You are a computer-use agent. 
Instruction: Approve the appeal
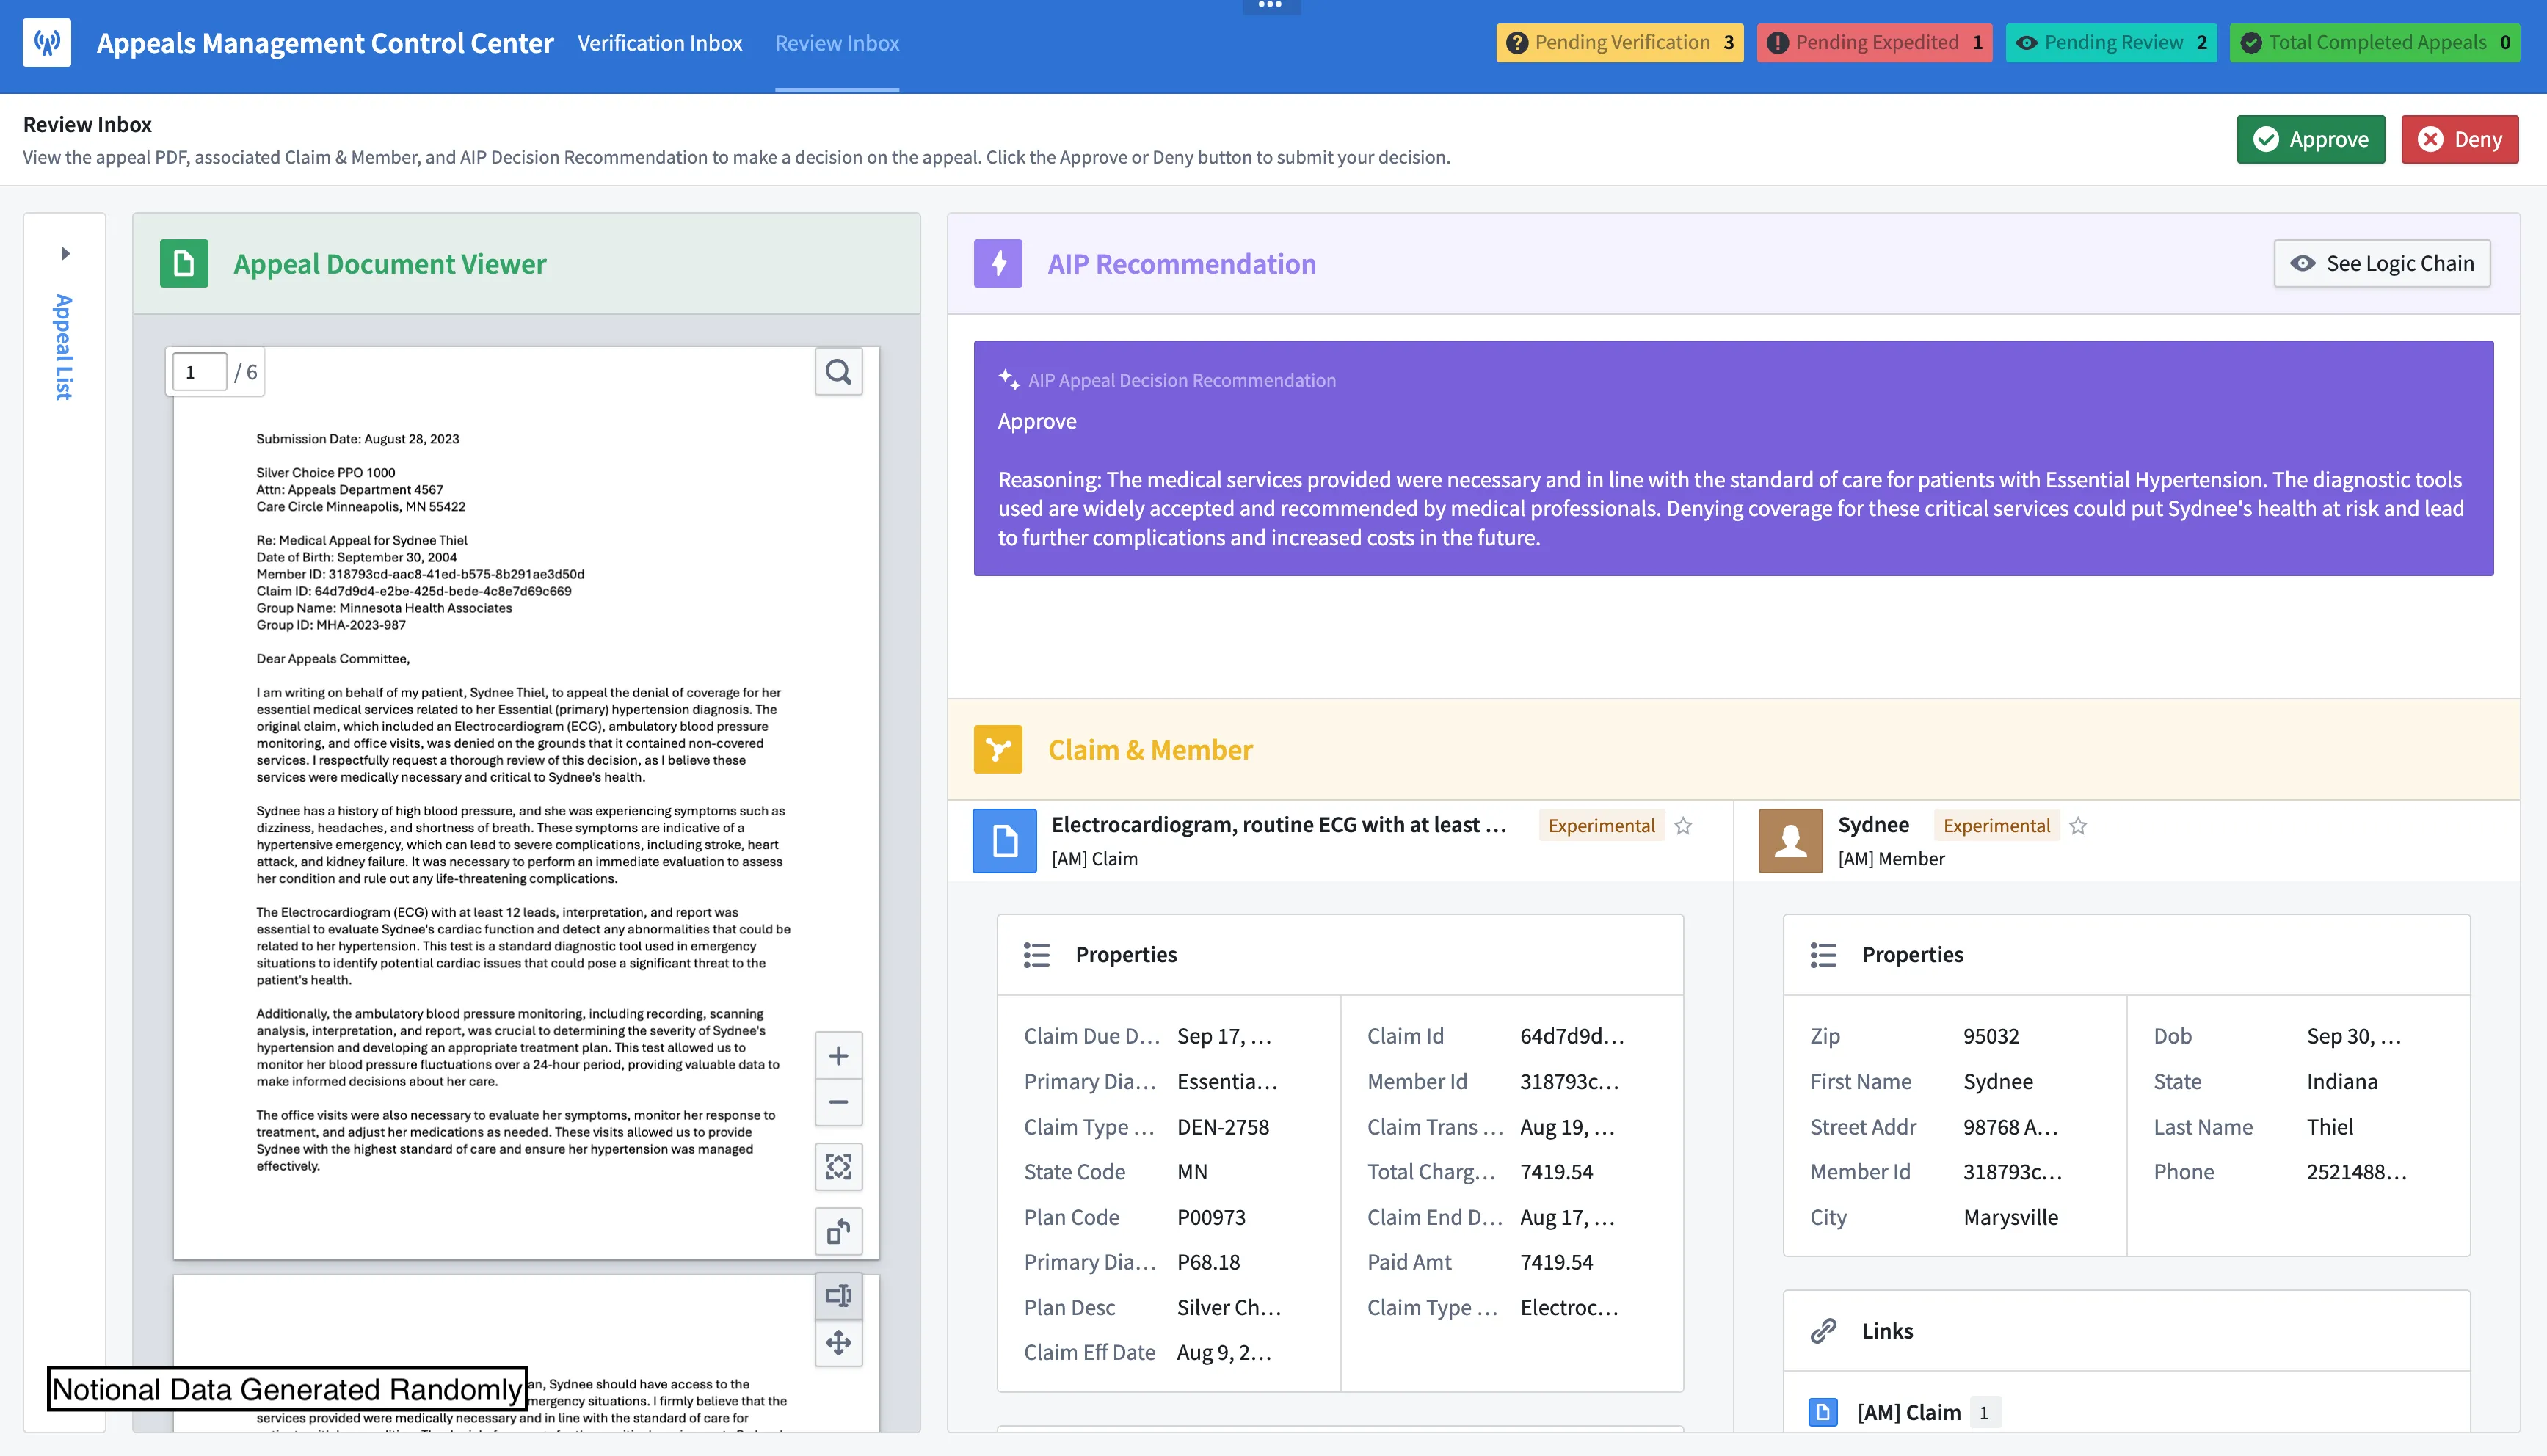(2310, 139)
